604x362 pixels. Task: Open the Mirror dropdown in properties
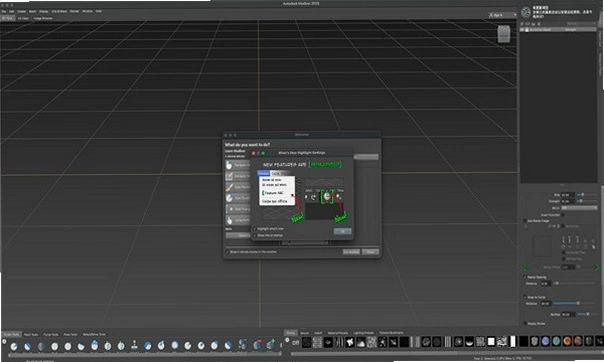[x=579, y=208]
